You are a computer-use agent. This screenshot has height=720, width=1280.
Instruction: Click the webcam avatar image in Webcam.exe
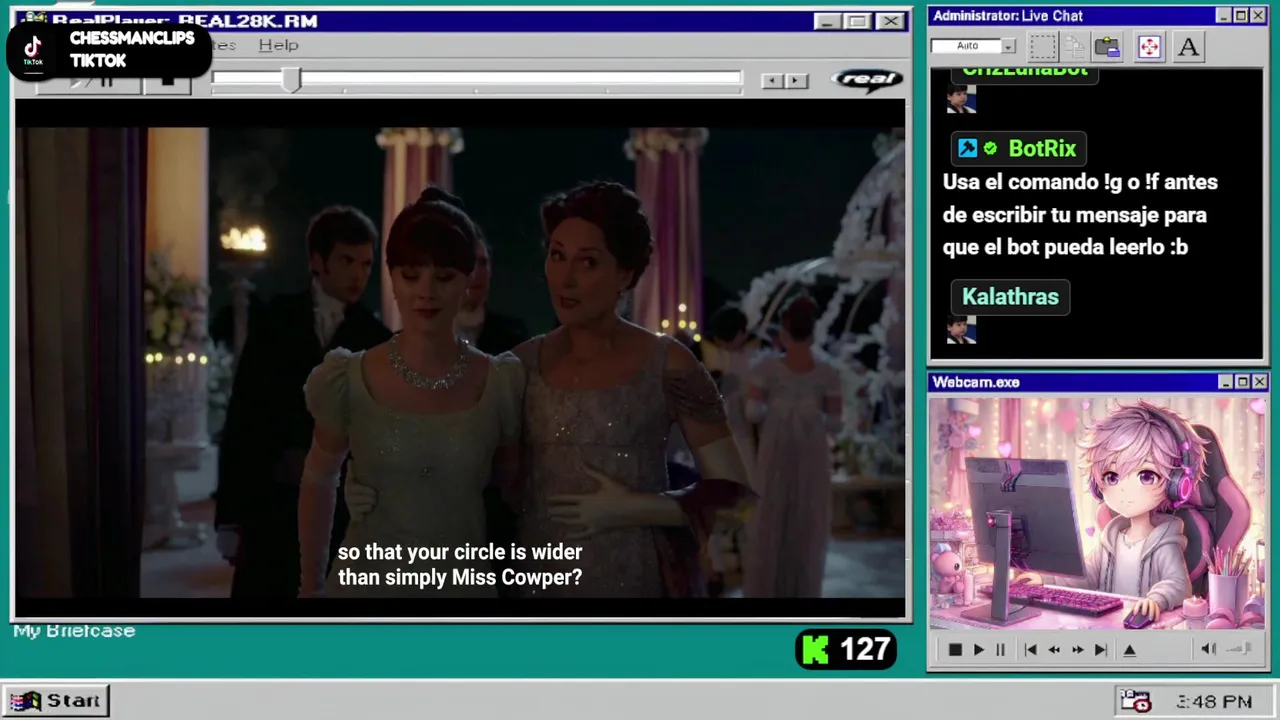click(x=1097, y=515)
